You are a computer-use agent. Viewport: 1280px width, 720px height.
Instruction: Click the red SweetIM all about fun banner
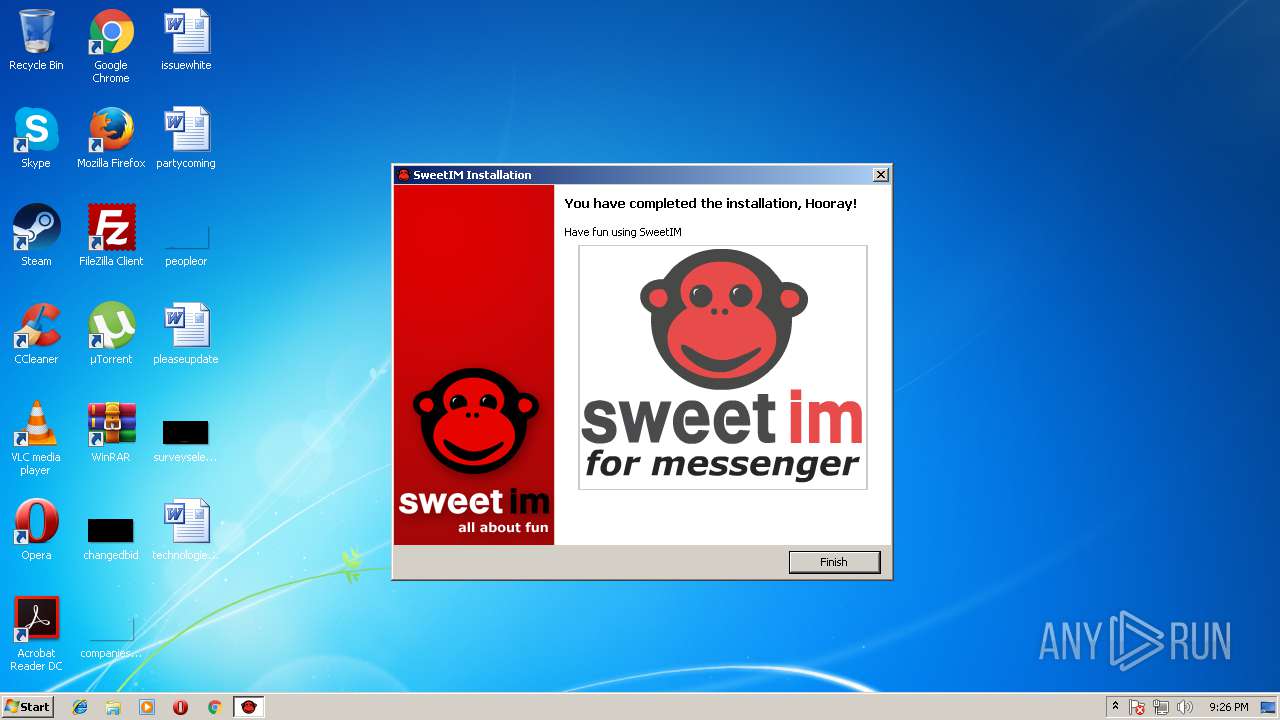click(474, 365)
